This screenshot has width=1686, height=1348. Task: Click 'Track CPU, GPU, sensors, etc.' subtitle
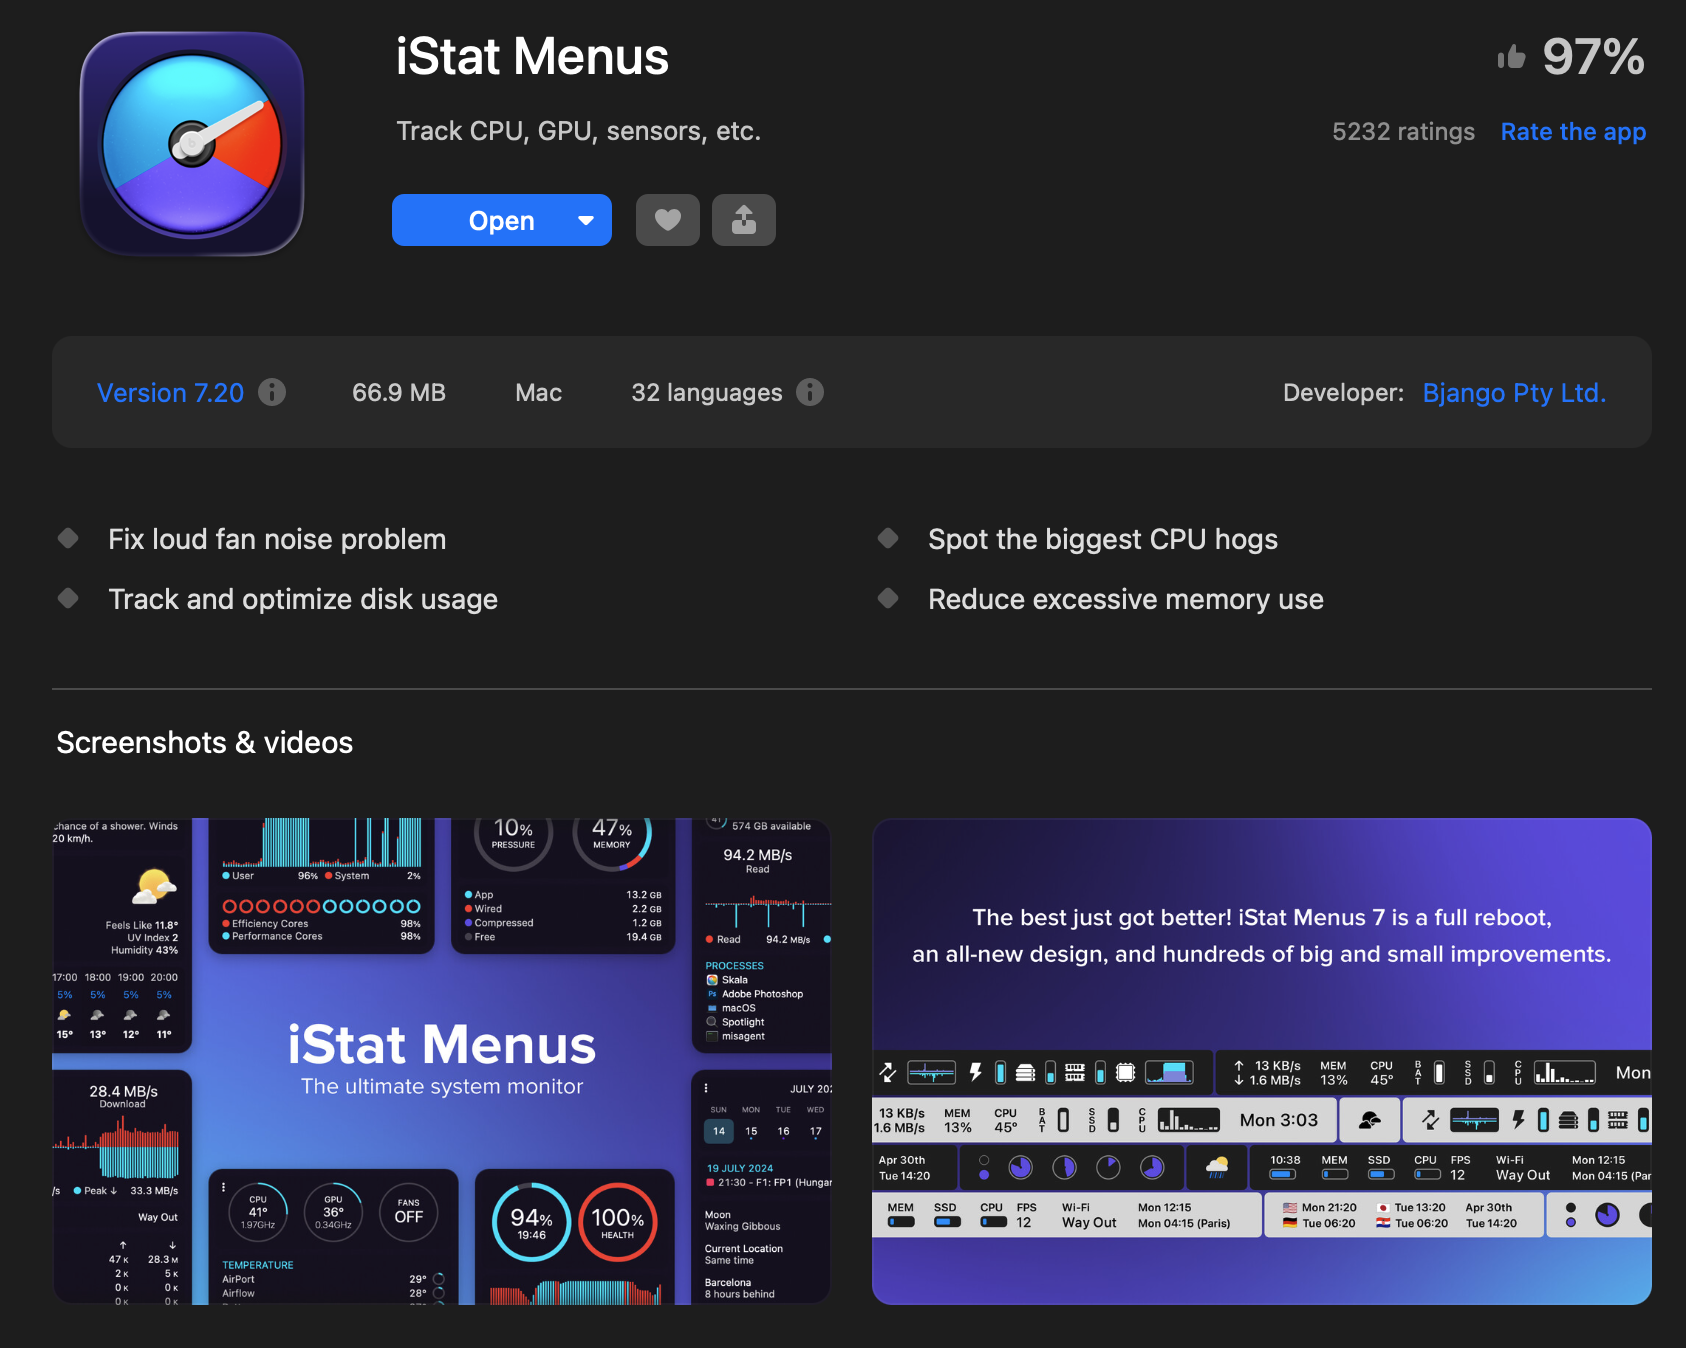point(579,131)
